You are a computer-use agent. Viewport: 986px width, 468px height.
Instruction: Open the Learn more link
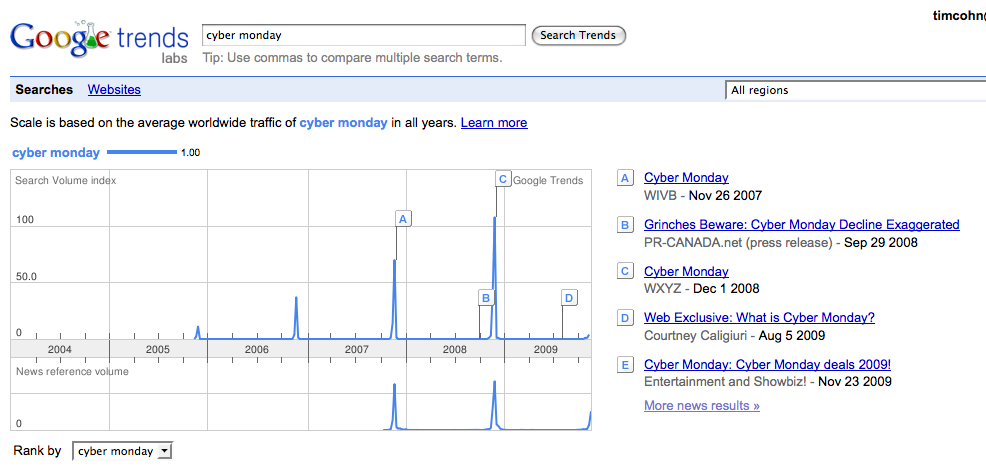[494, 123]
